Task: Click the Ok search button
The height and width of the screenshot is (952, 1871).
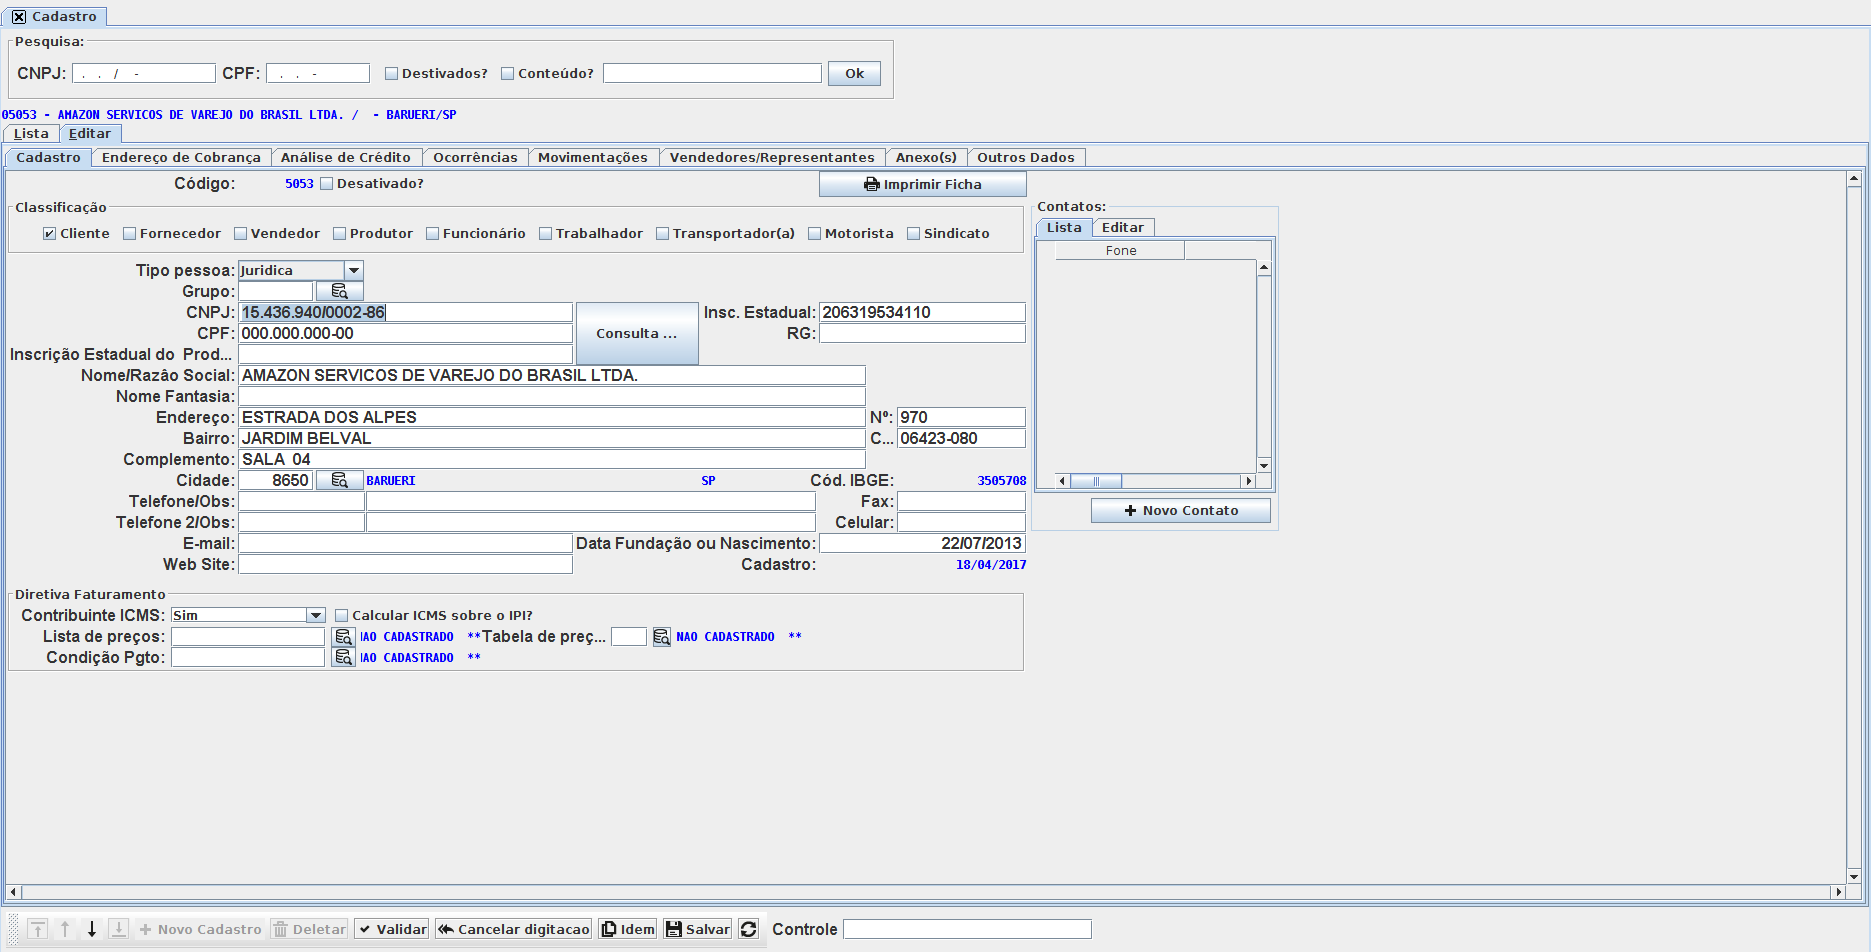Action: tap(854, 73)
